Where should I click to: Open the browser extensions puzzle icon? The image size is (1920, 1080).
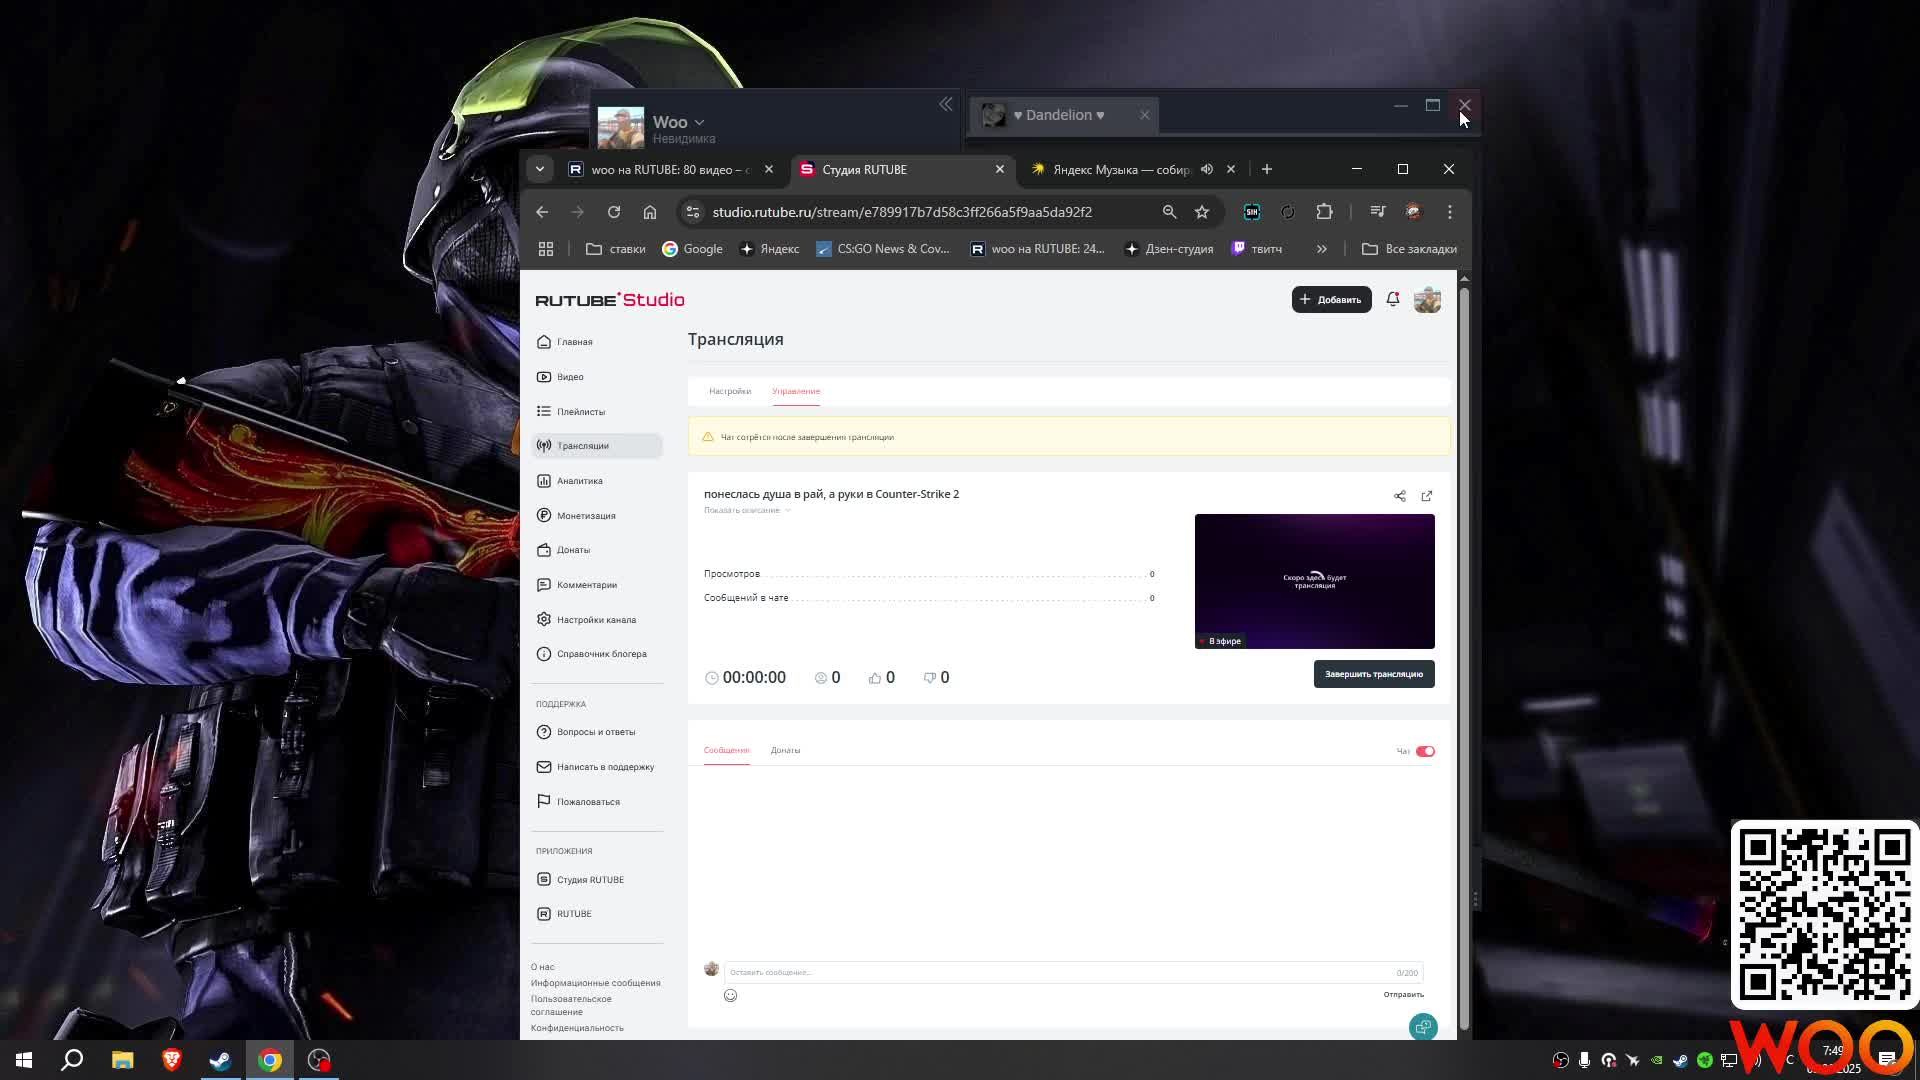point(1324,212)
